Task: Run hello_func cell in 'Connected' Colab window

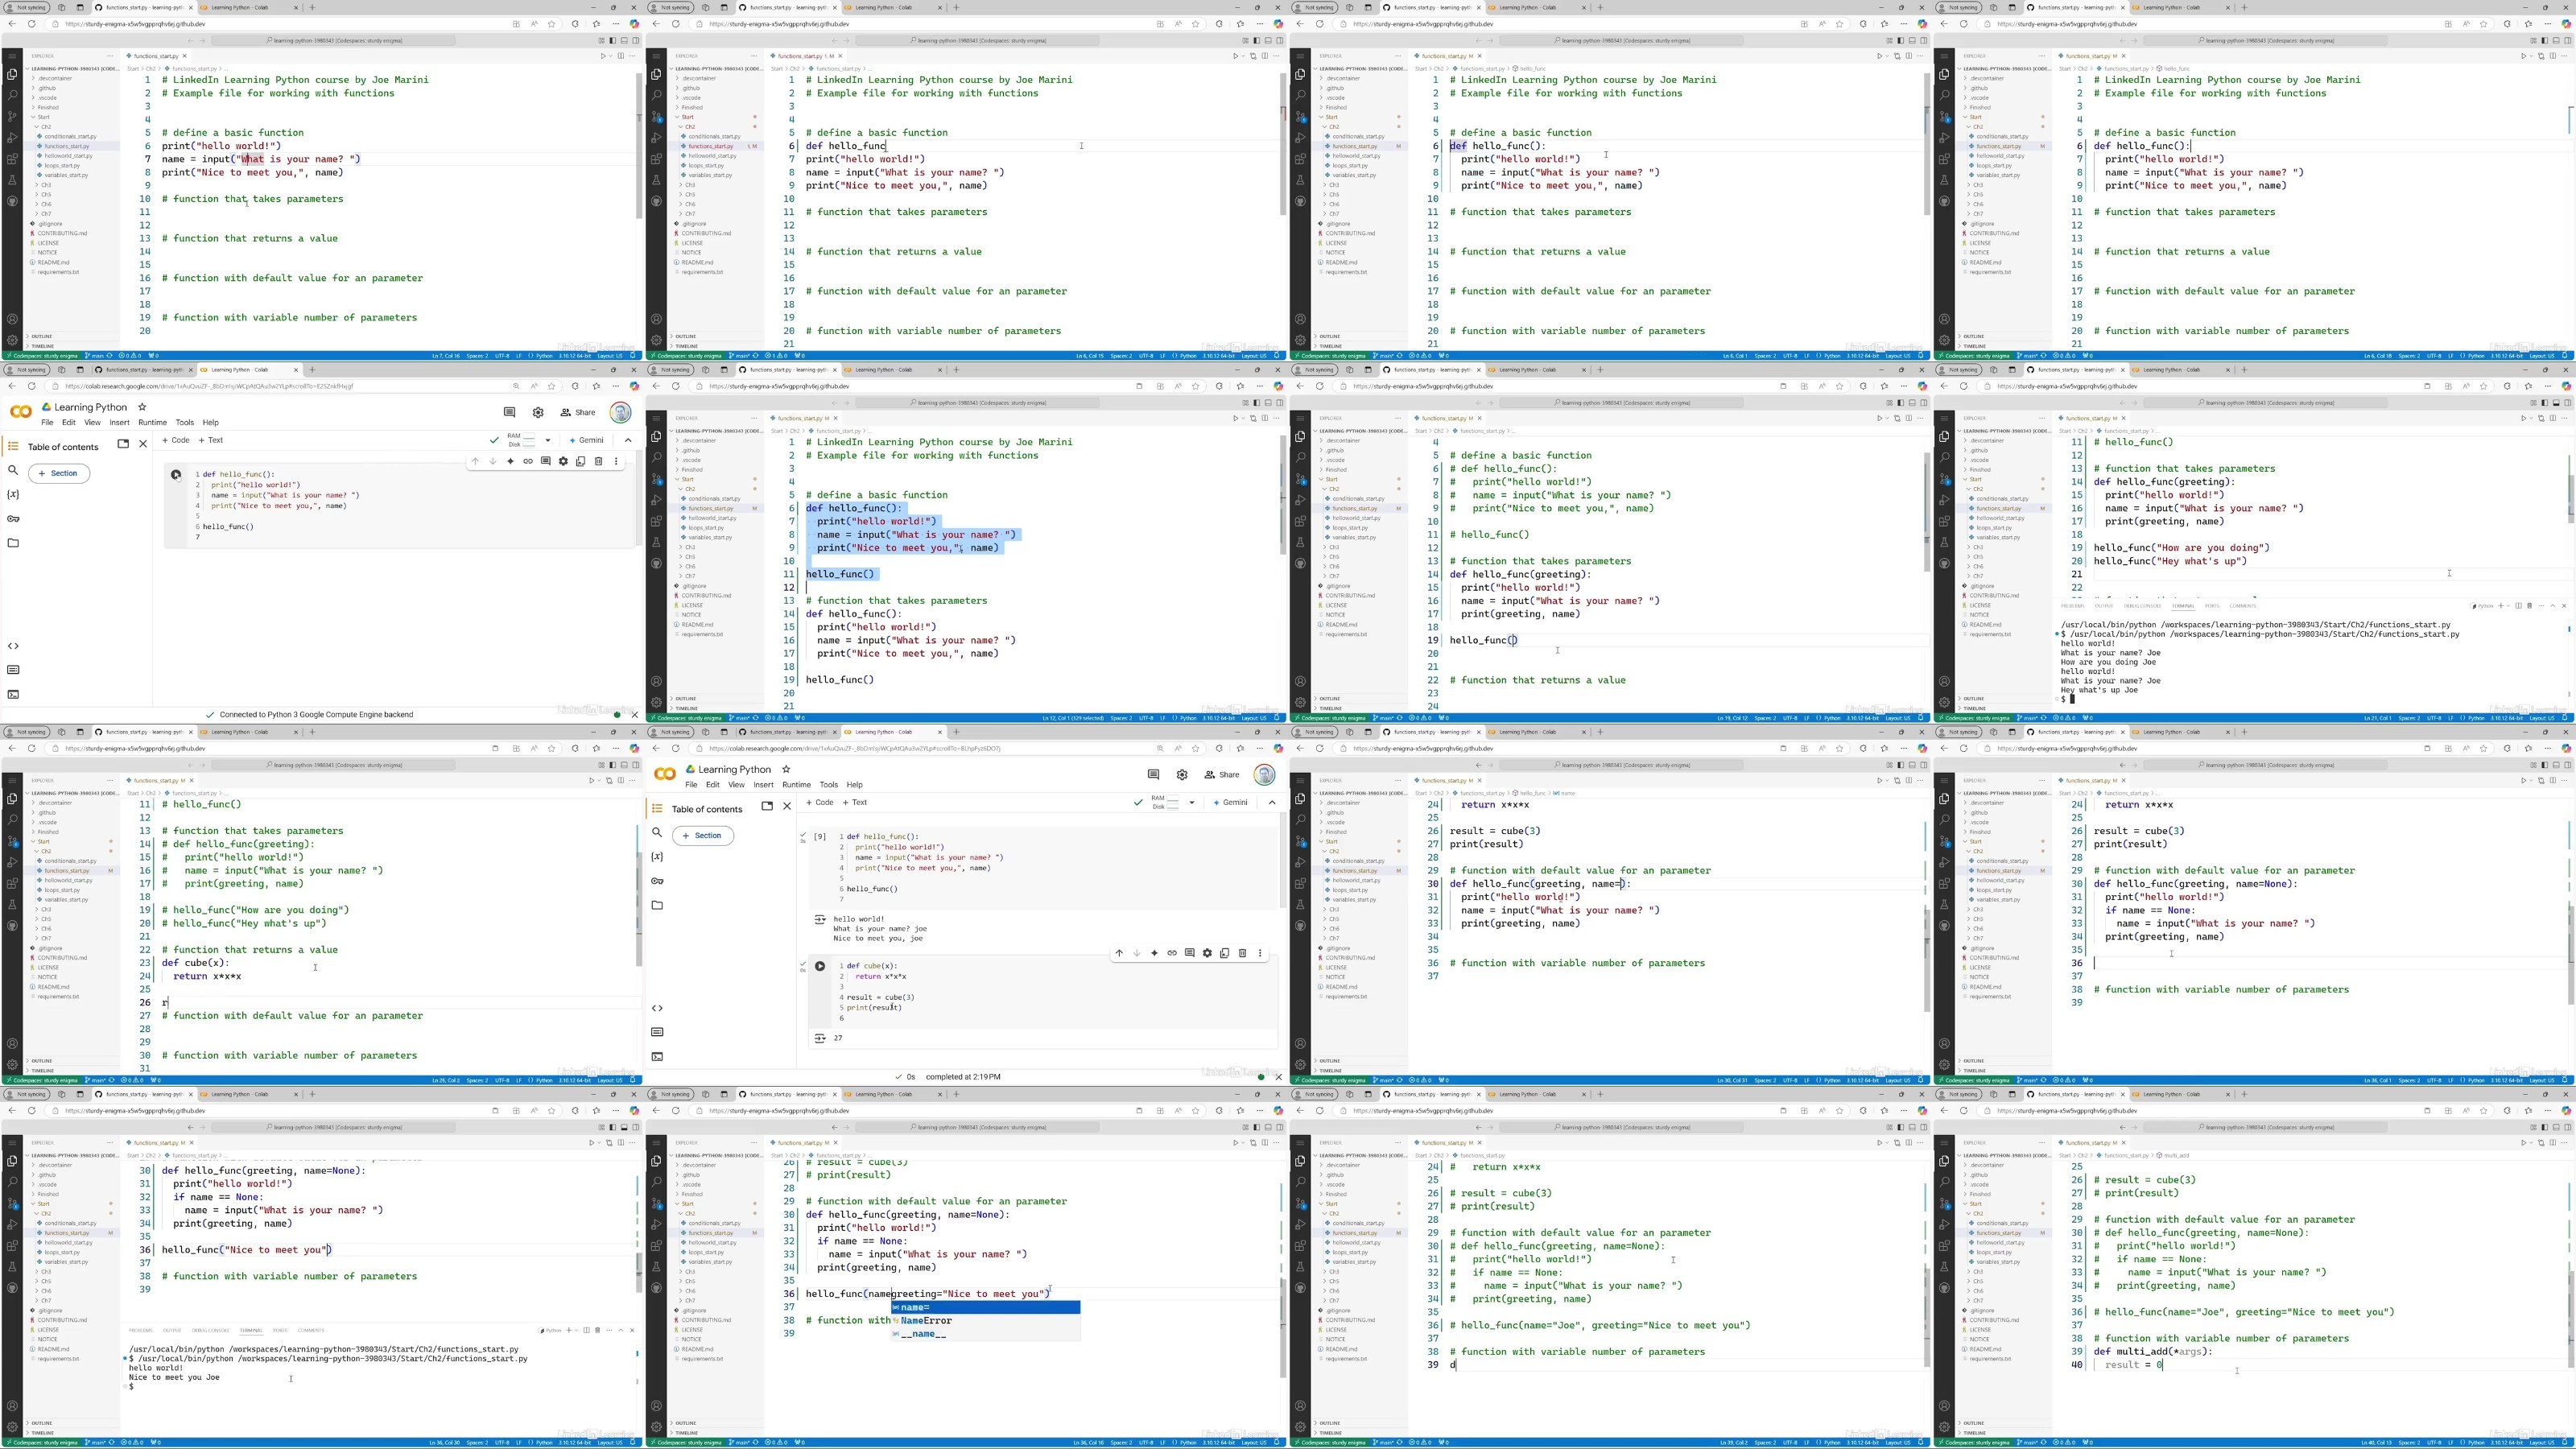Action: pyautogui.click(x=176, y=475)
